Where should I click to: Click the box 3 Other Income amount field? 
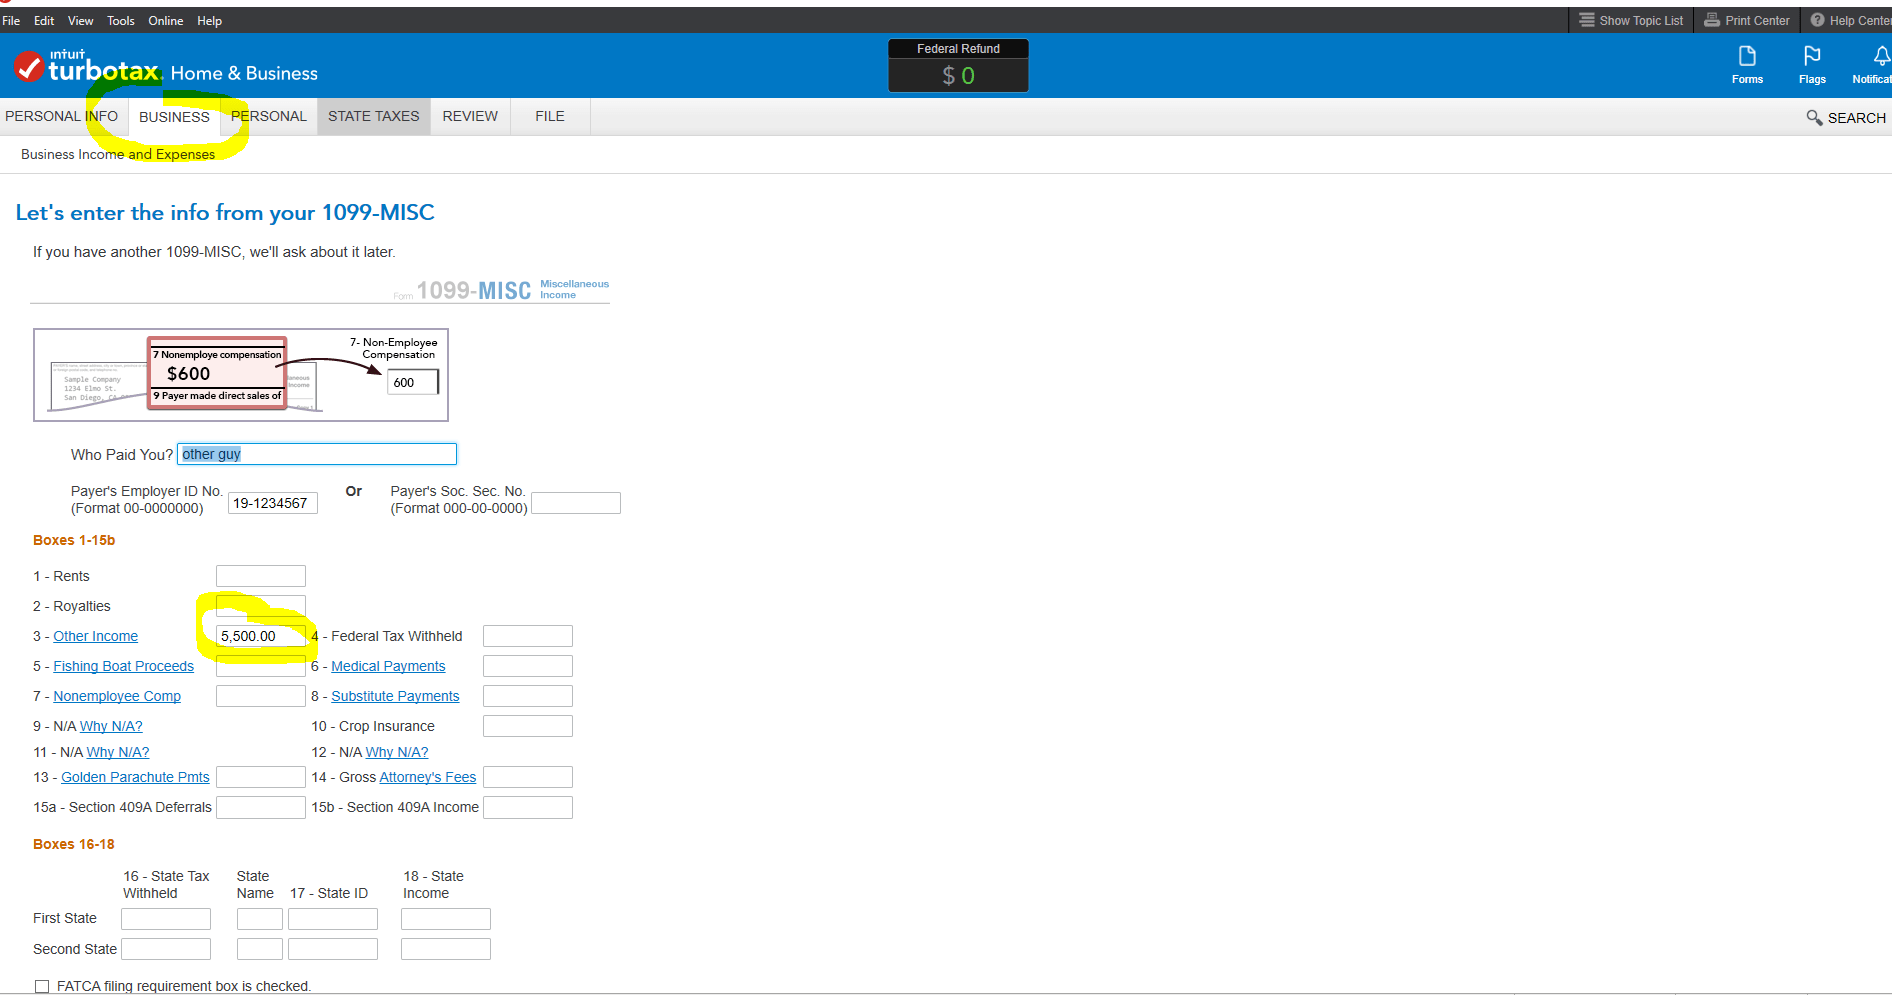pos(261,636)
